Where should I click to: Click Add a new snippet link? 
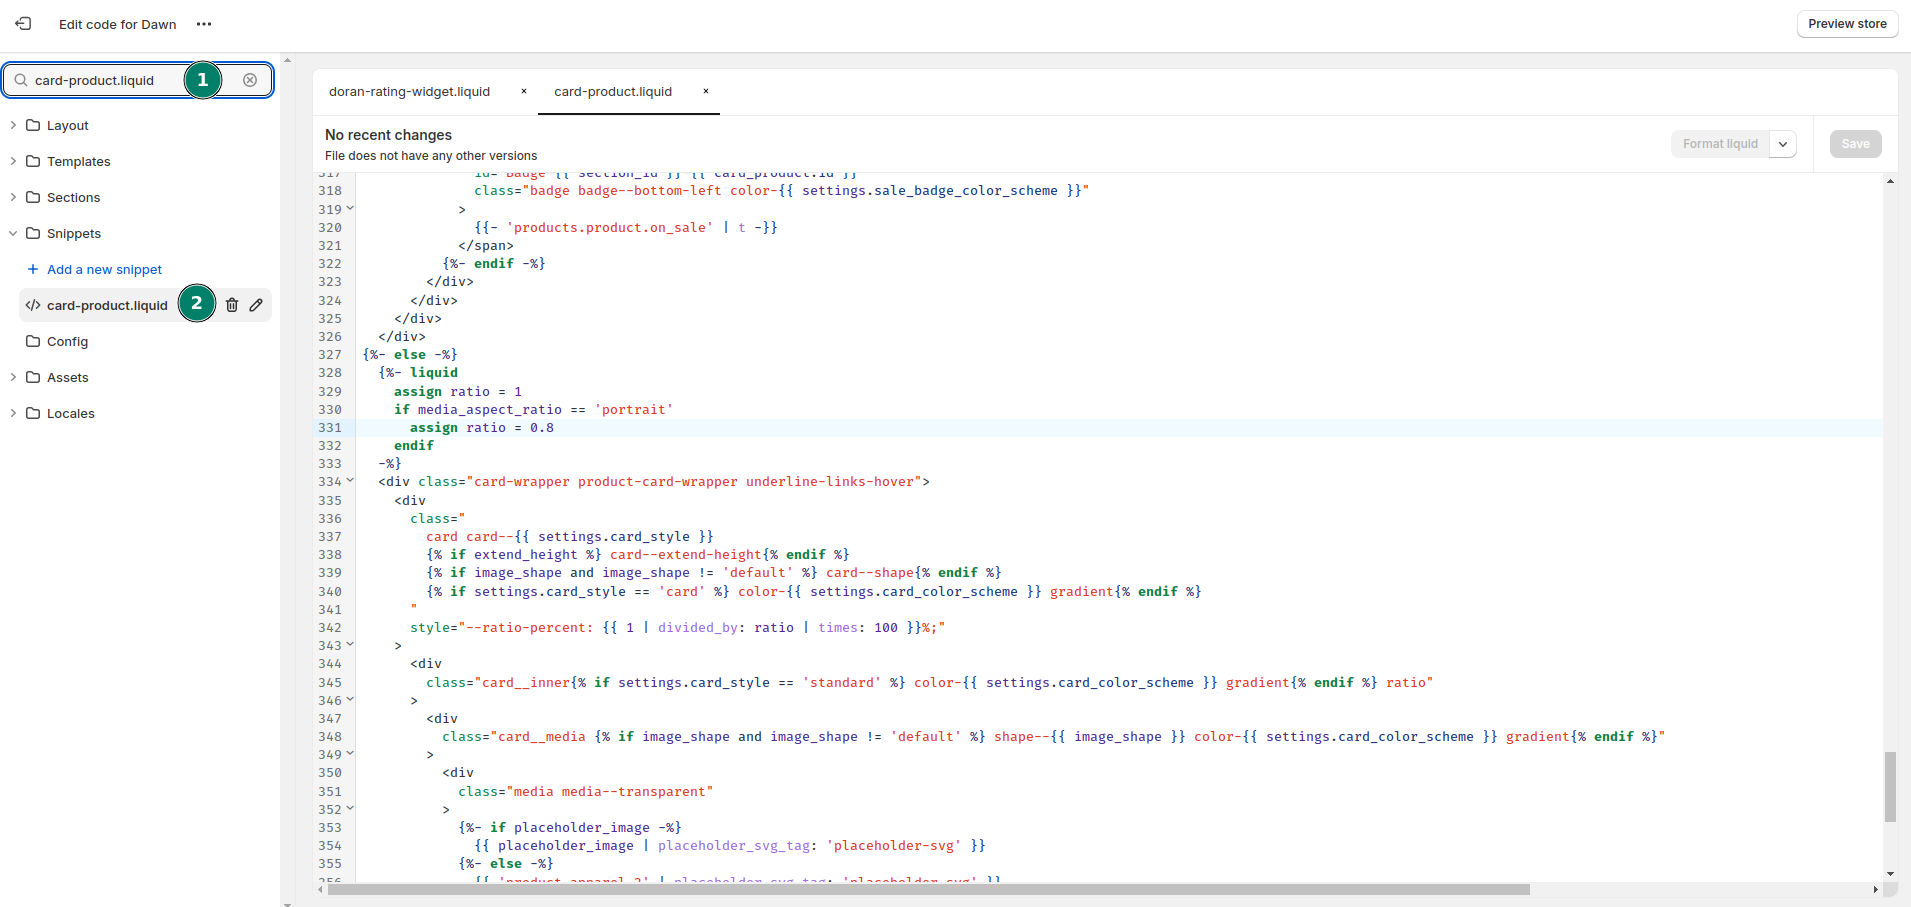pos(104,269)
